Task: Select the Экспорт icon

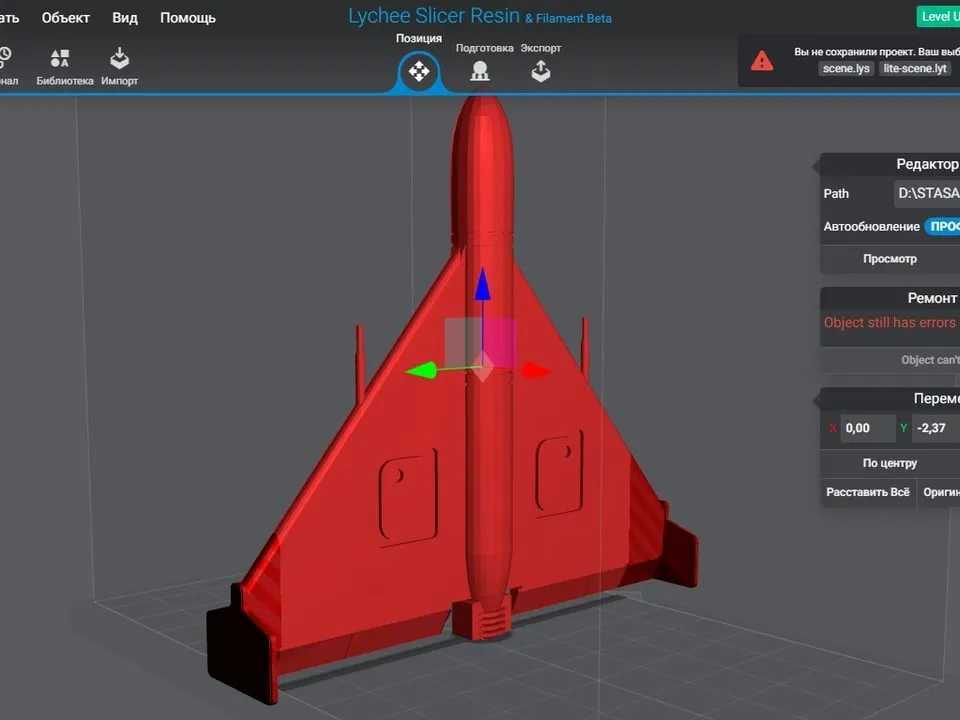Action: [x=540, y=70]
